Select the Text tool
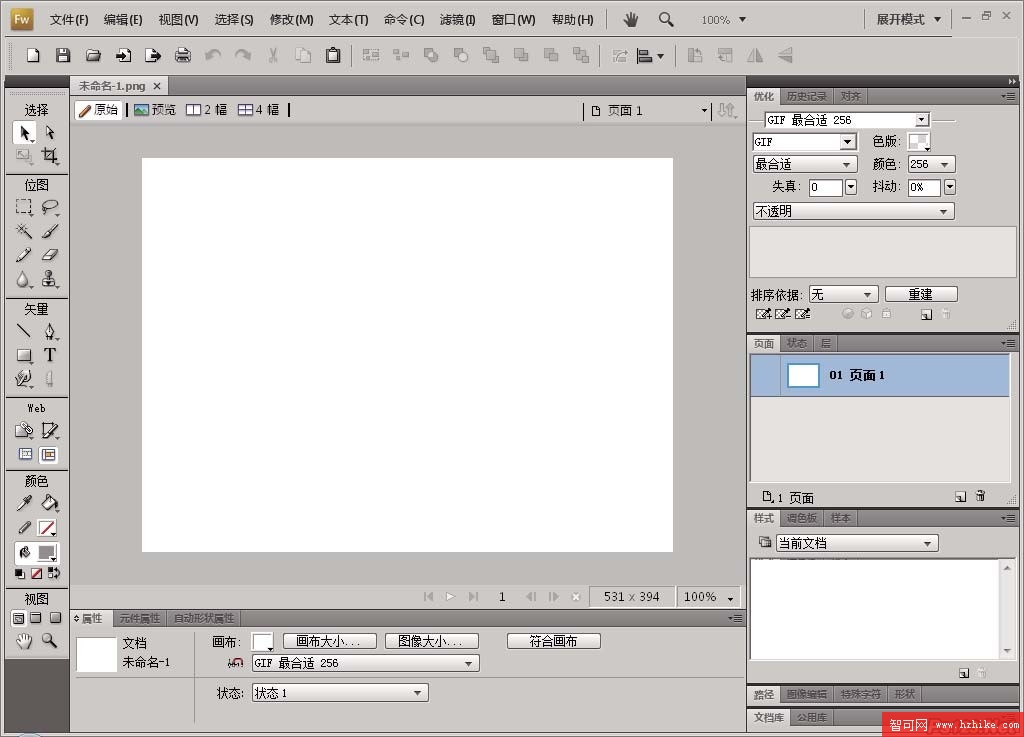This screenshot has width=1024, height=737. [49, 355]
